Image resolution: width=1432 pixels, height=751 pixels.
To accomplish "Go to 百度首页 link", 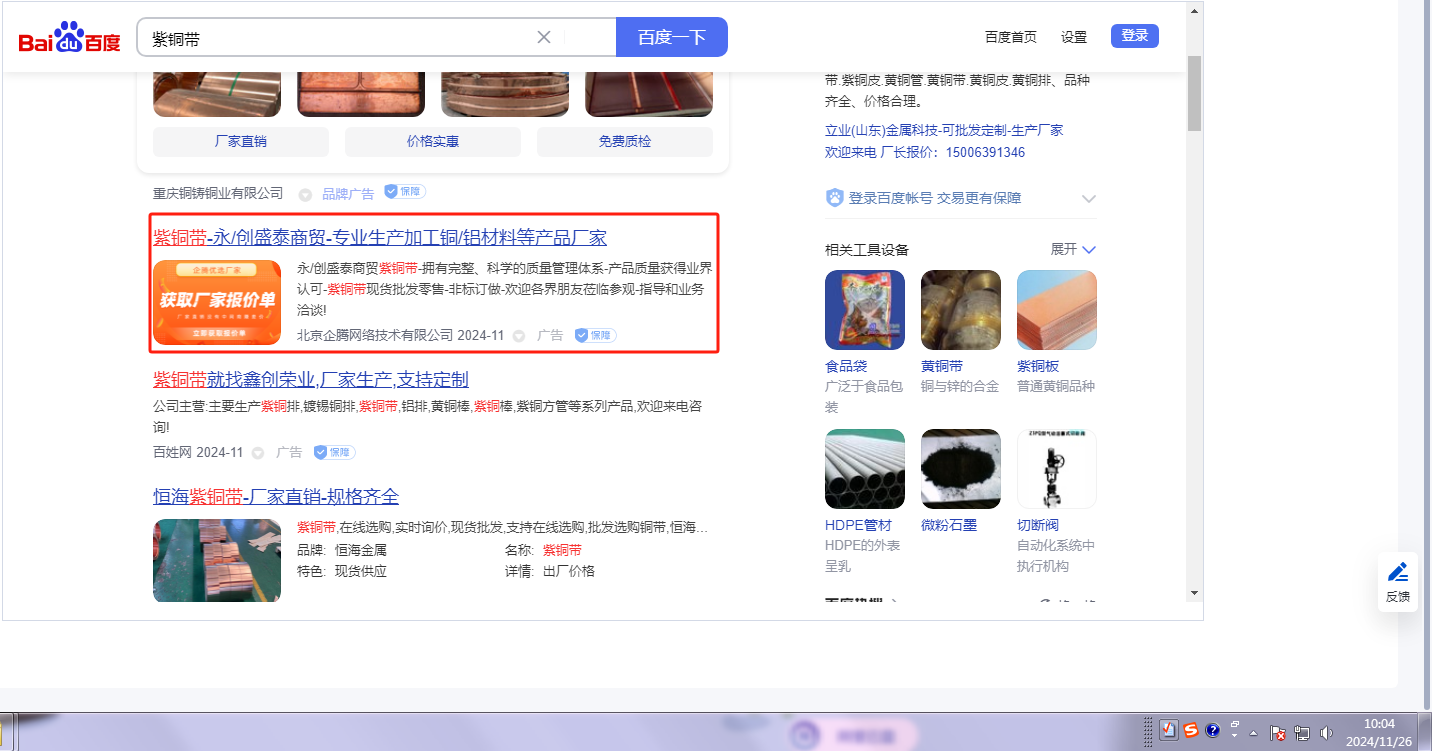I will click(1011, 37).
